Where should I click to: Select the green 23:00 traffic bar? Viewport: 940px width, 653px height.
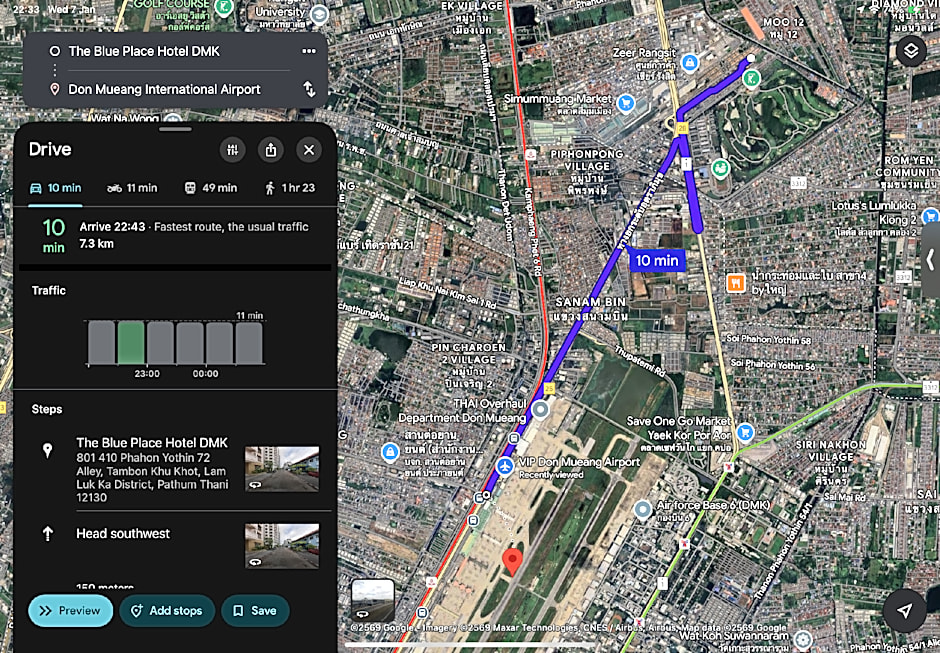[x=131, y=342]
